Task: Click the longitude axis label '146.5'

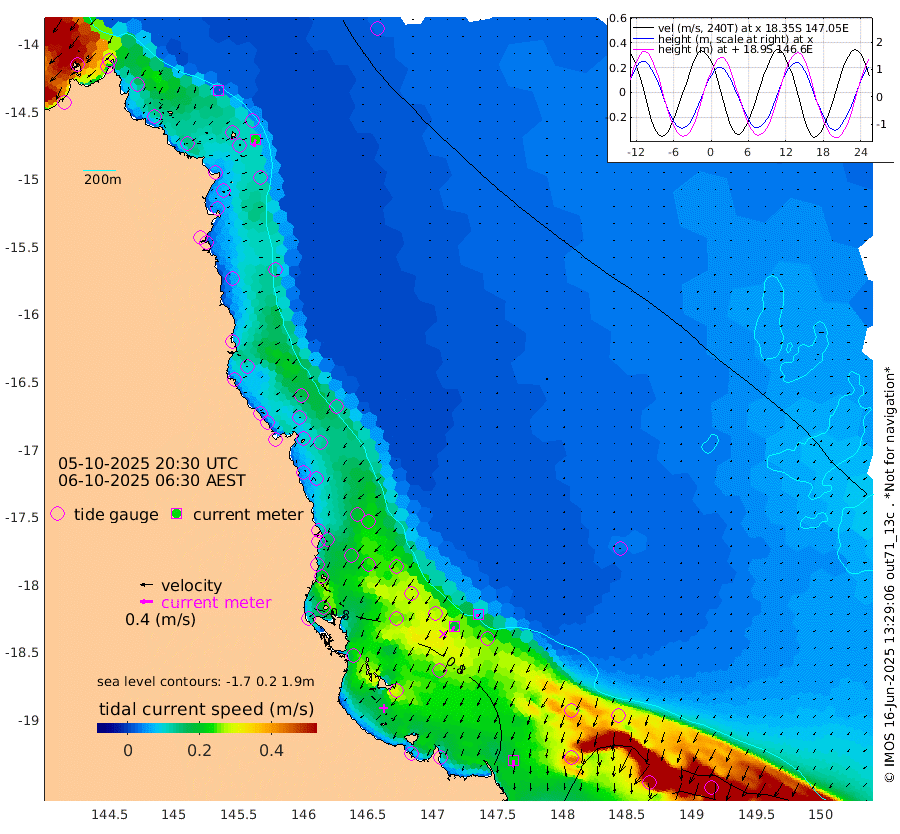Action: pos(367,814)
